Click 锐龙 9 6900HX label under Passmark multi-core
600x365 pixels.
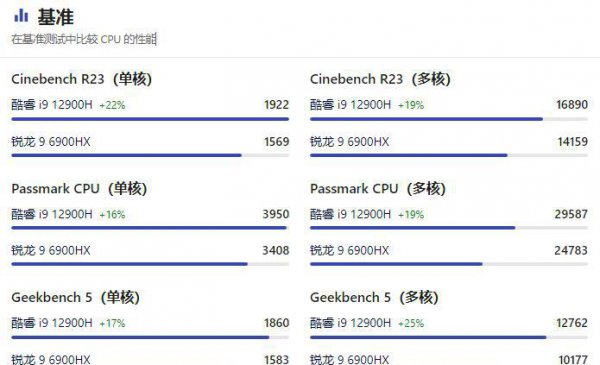tap(349, 251)
